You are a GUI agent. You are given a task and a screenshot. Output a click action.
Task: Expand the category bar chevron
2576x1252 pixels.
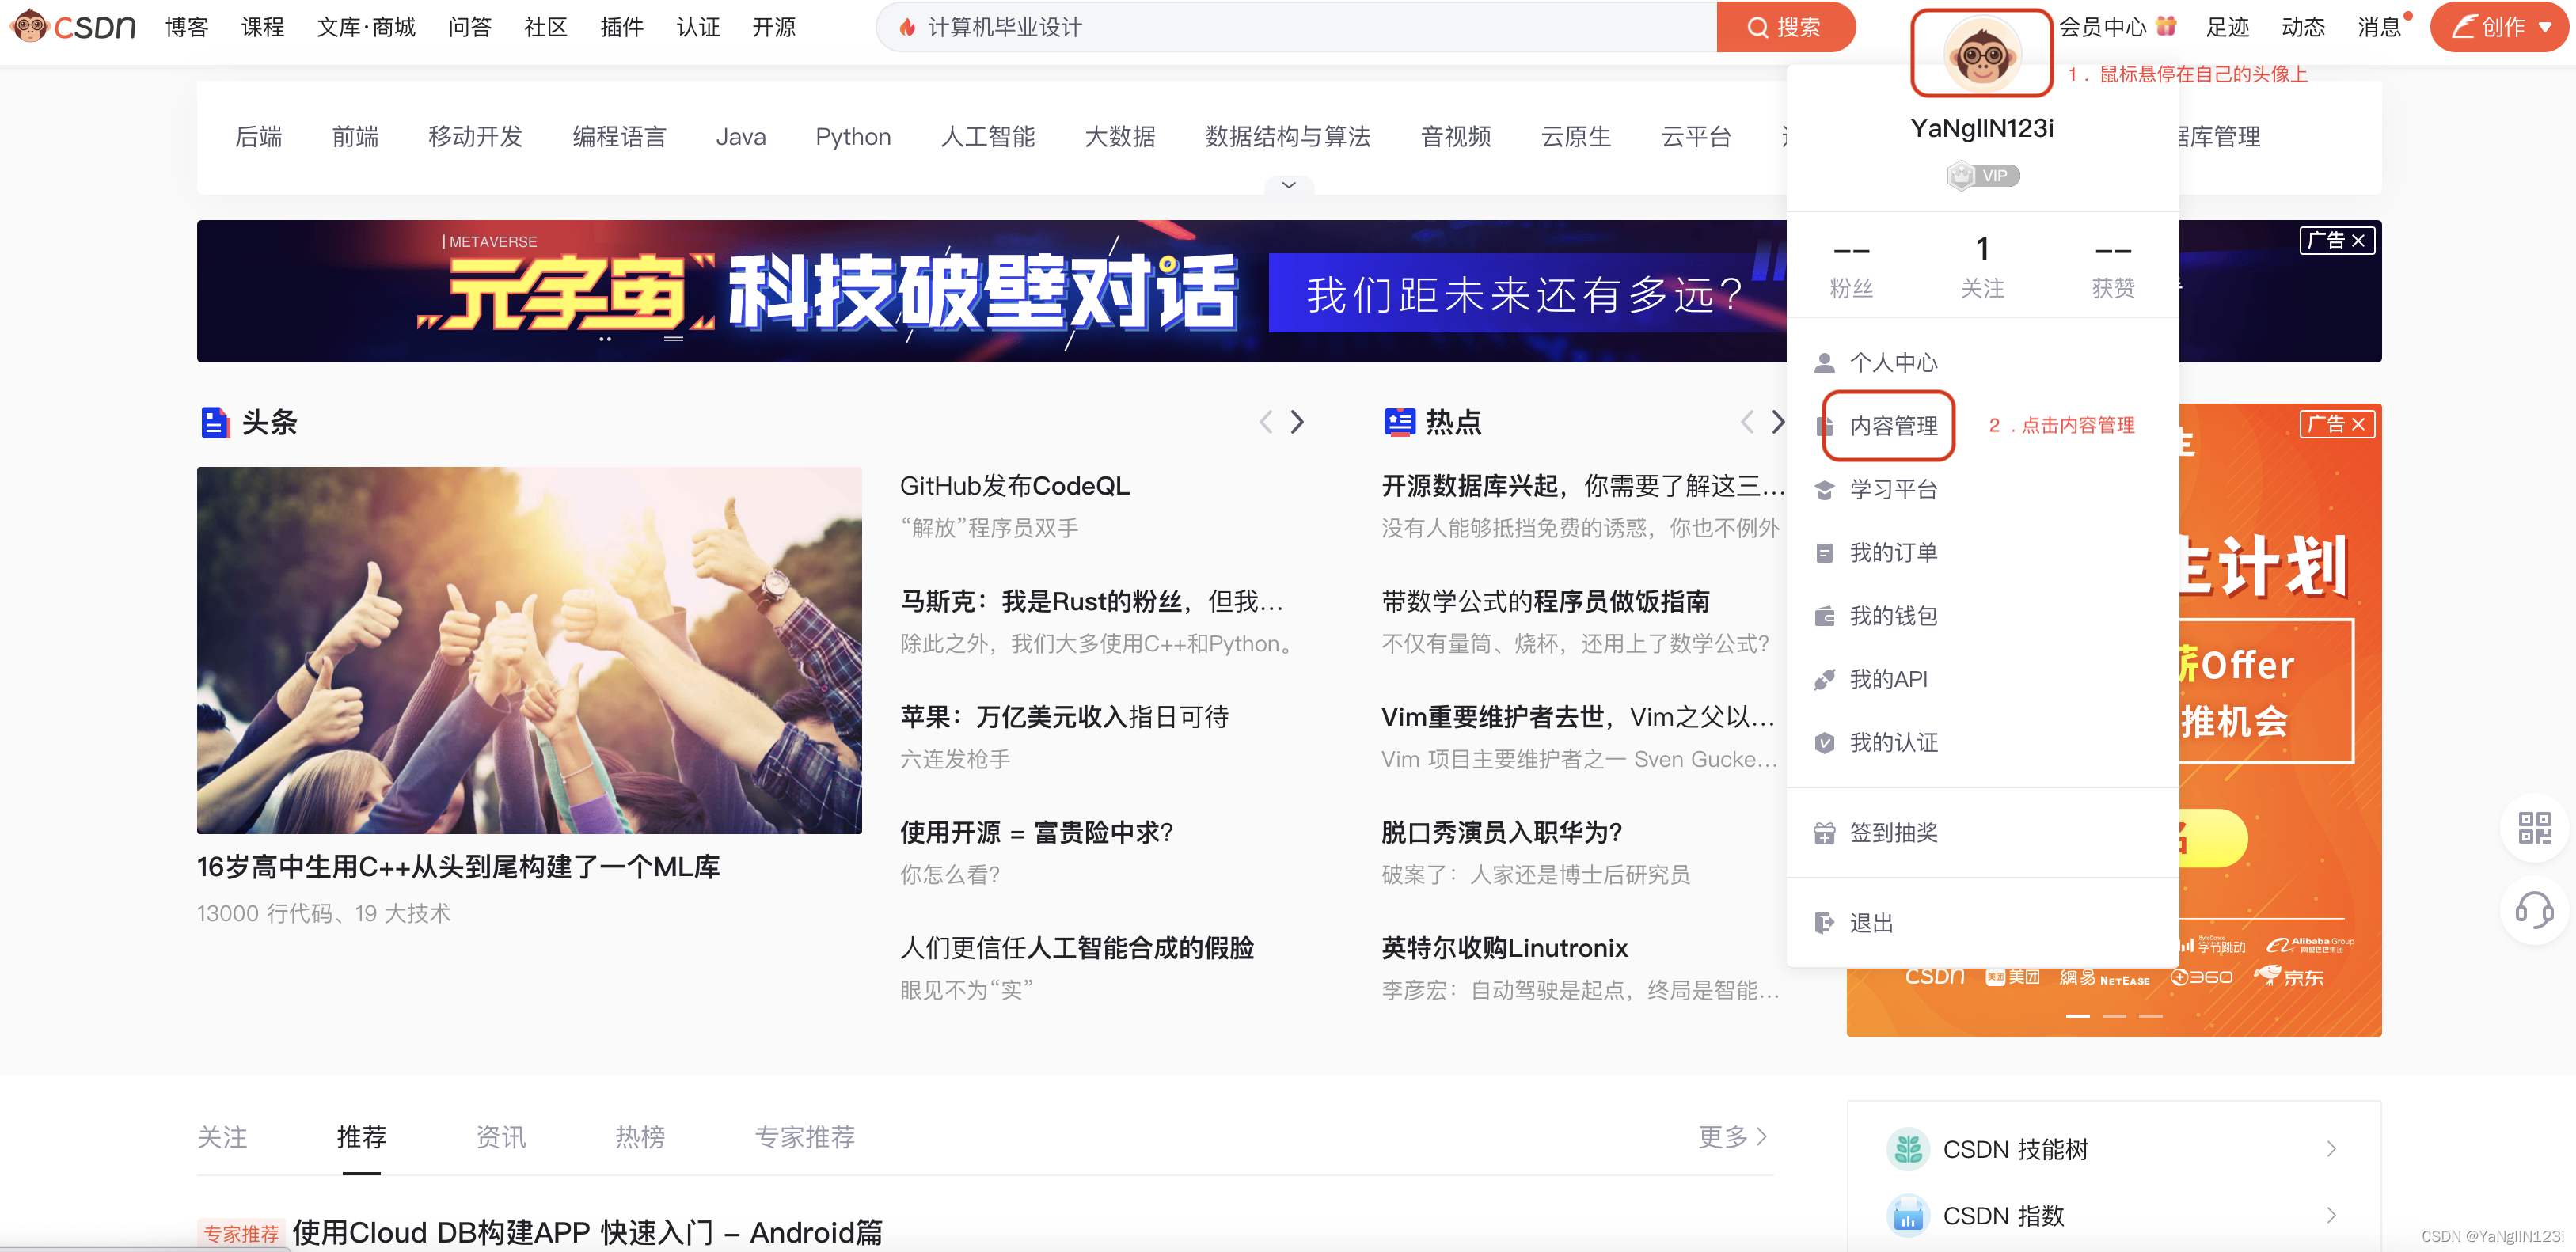(x=1288, y=185)
